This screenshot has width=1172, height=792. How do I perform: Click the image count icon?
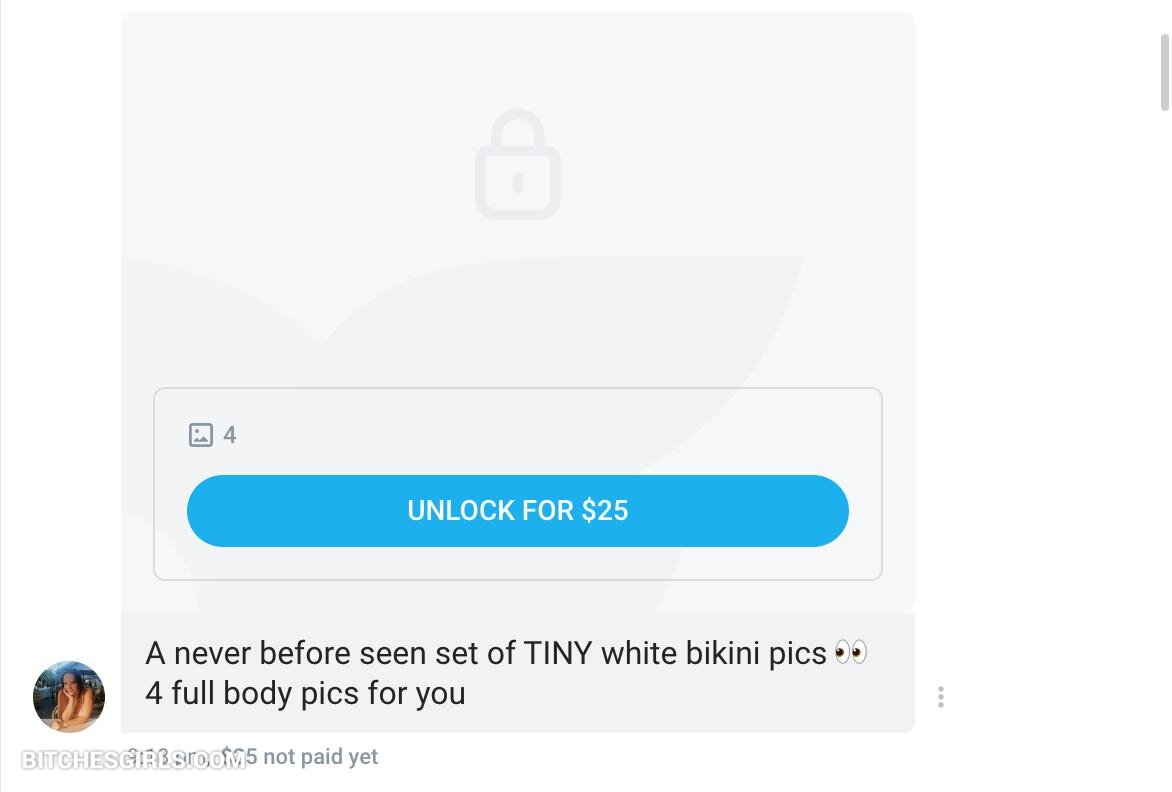click(x=200, y=435)
